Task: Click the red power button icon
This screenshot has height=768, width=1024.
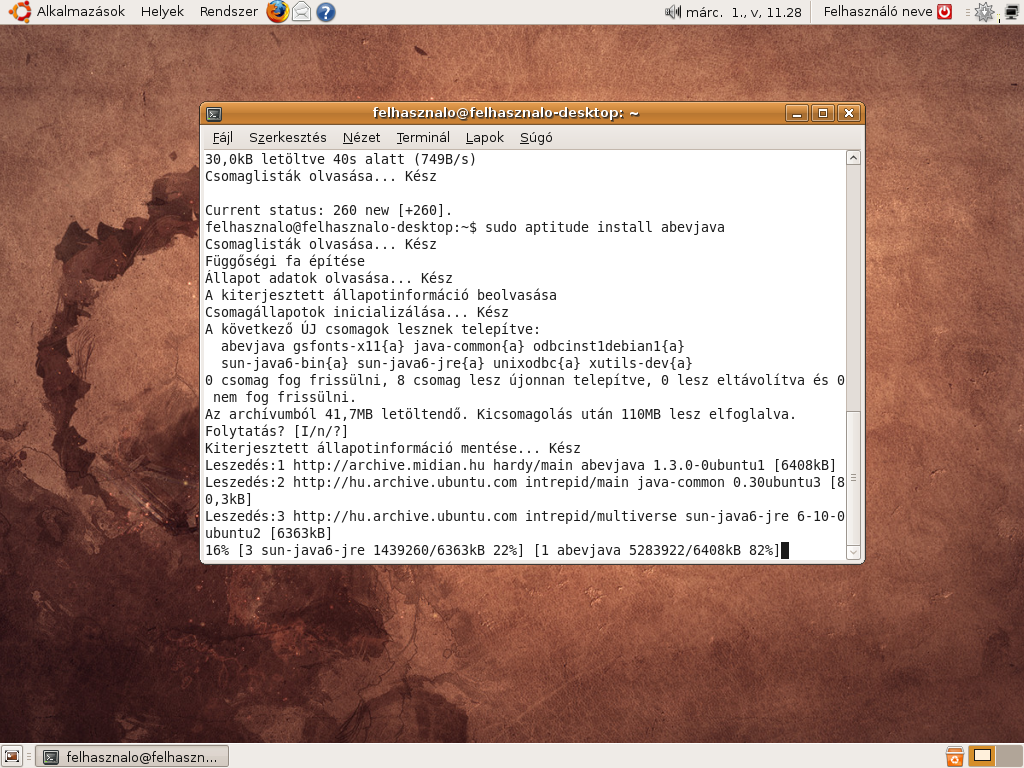Action: click(x=944, y=12)
